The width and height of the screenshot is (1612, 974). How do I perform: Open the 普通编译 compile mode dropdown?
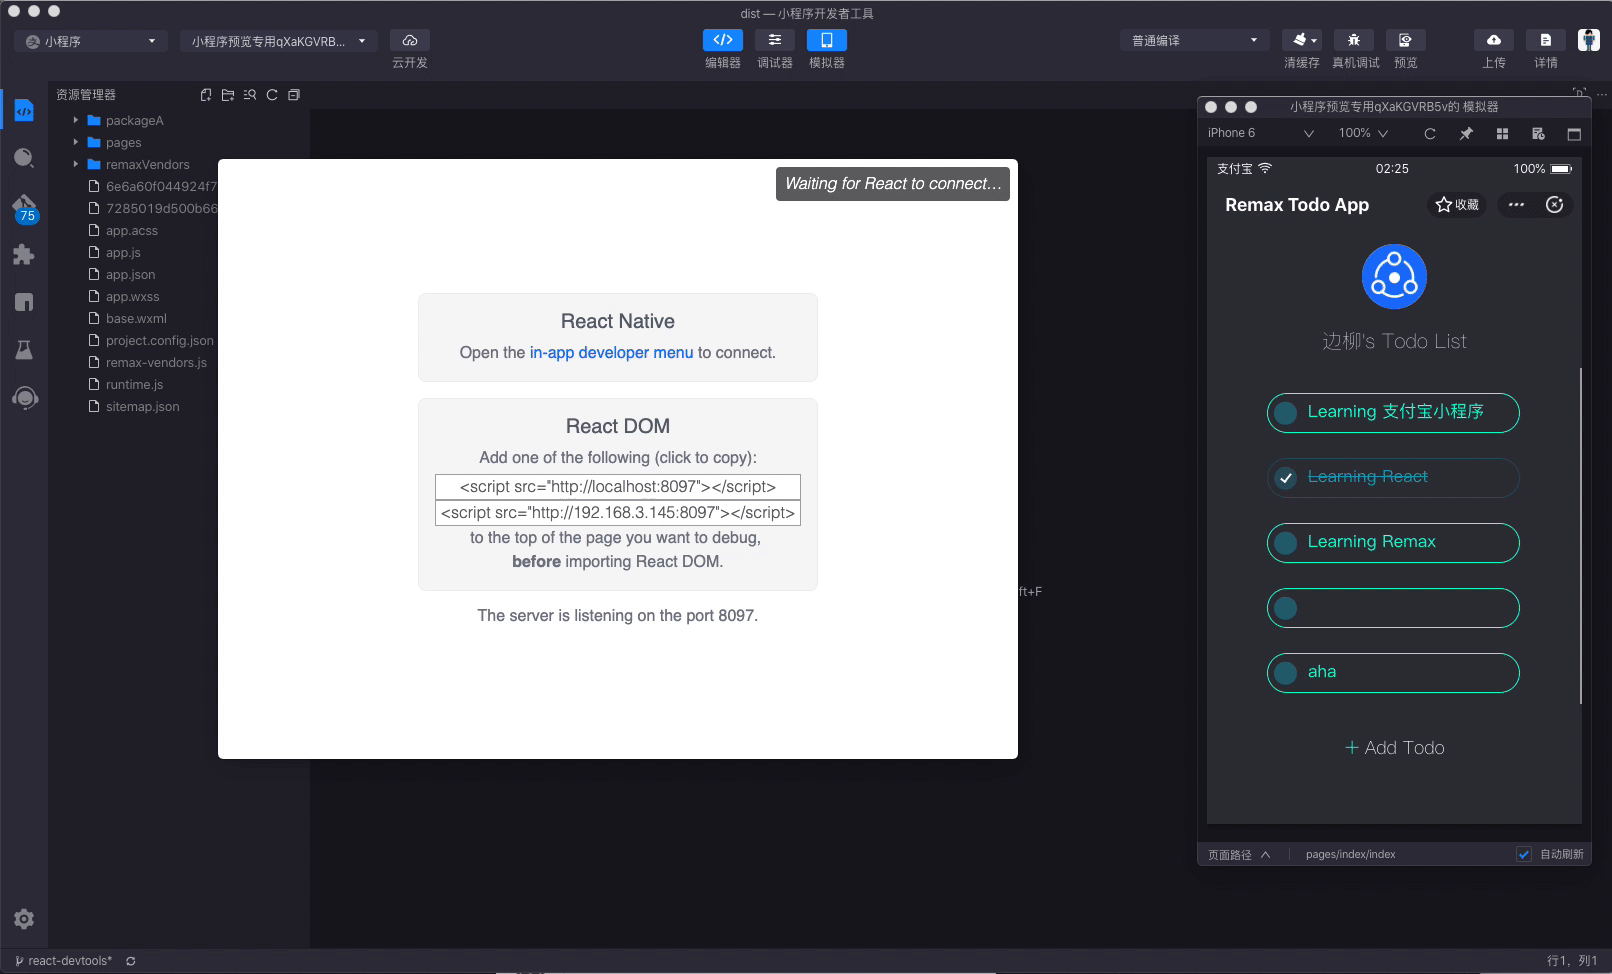pyautogui.click(x=1194, y=41)
